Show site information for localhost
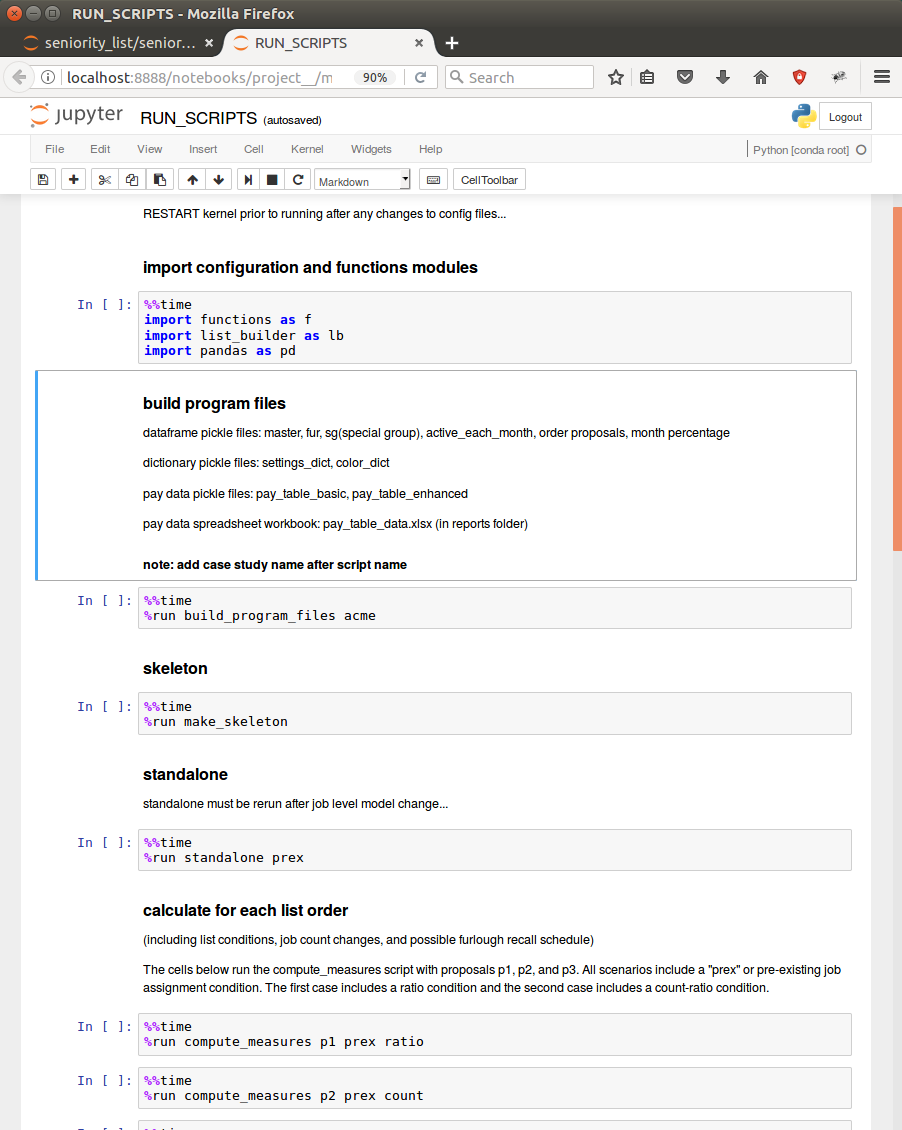The height and width of the screenshot is (1130, 902). point(48,77)
